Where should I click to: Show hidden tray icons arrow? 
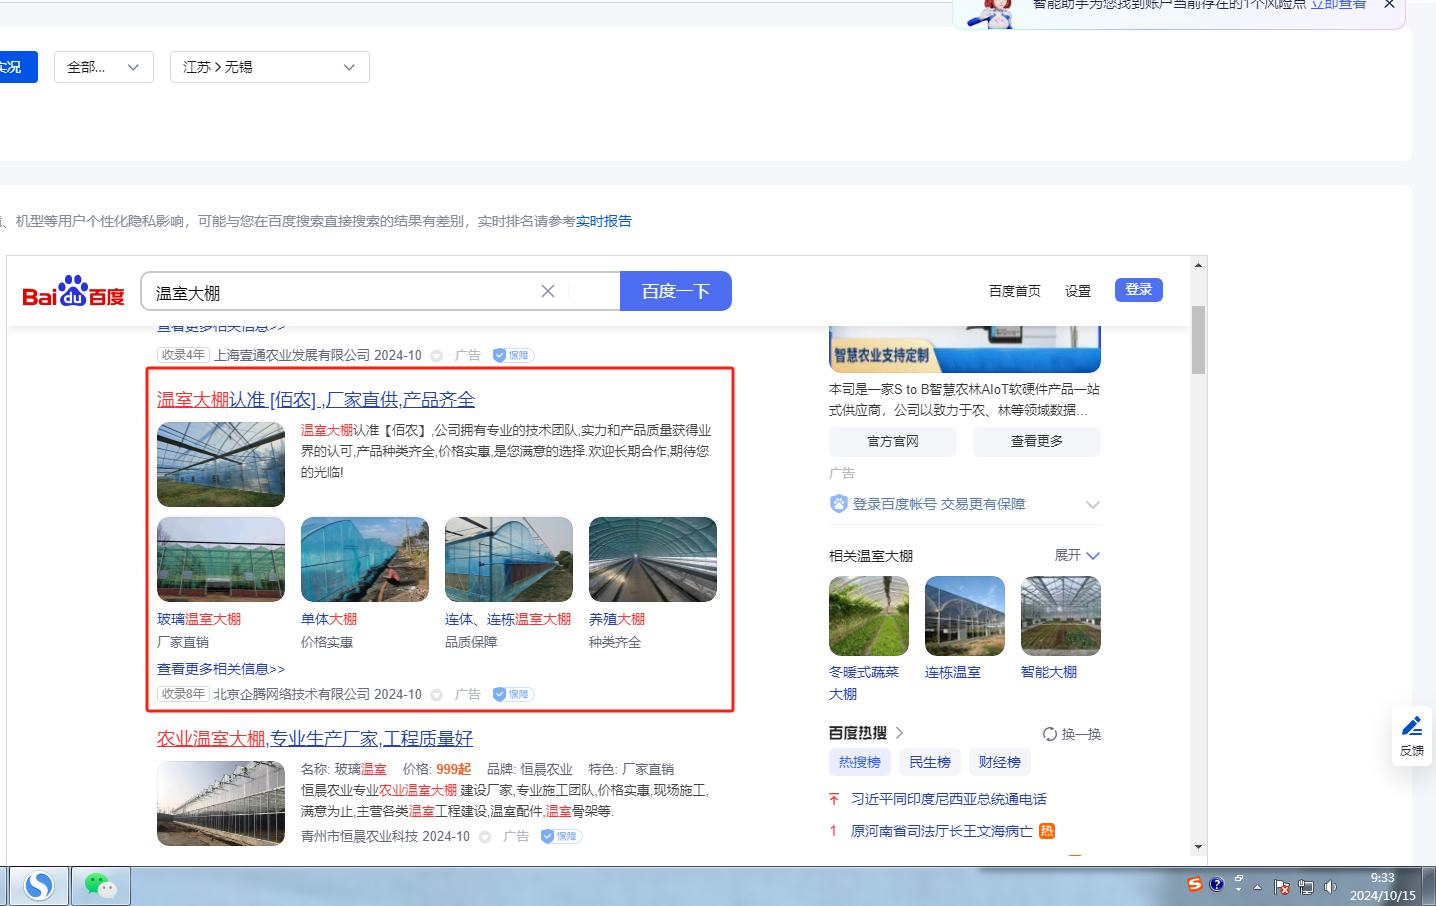coord(1258,888)
